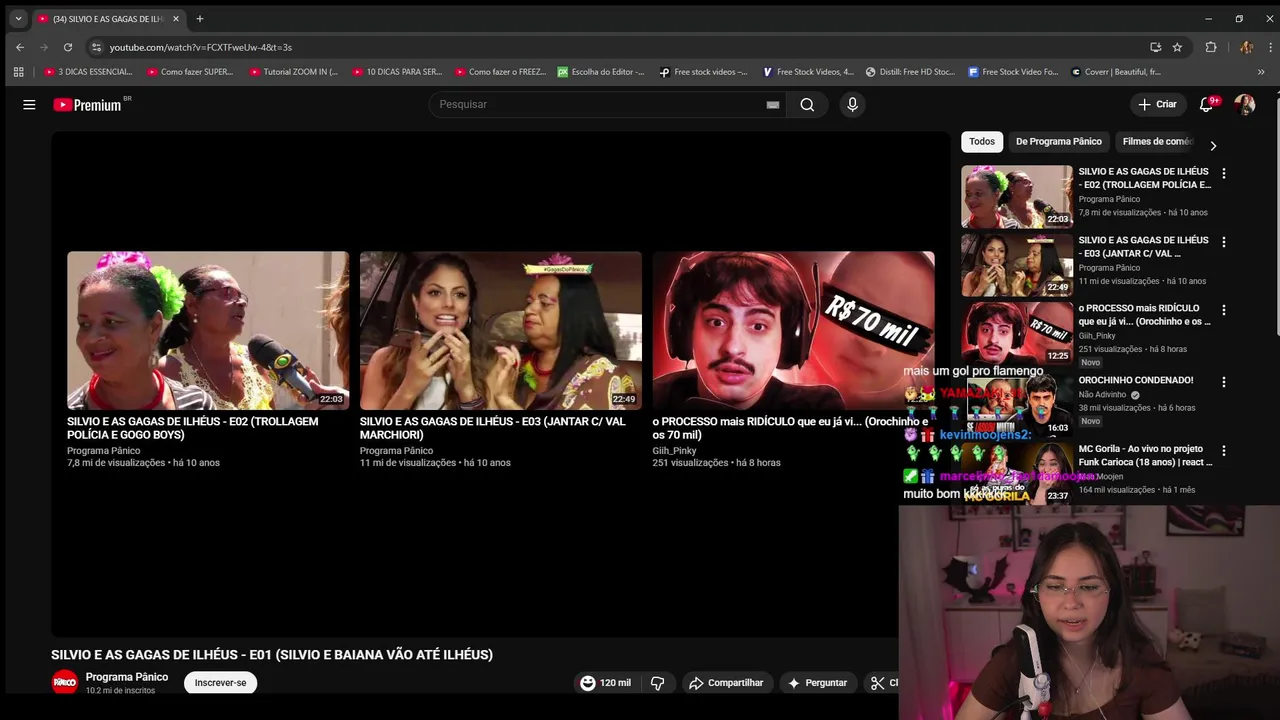Dislike the video

657,683
